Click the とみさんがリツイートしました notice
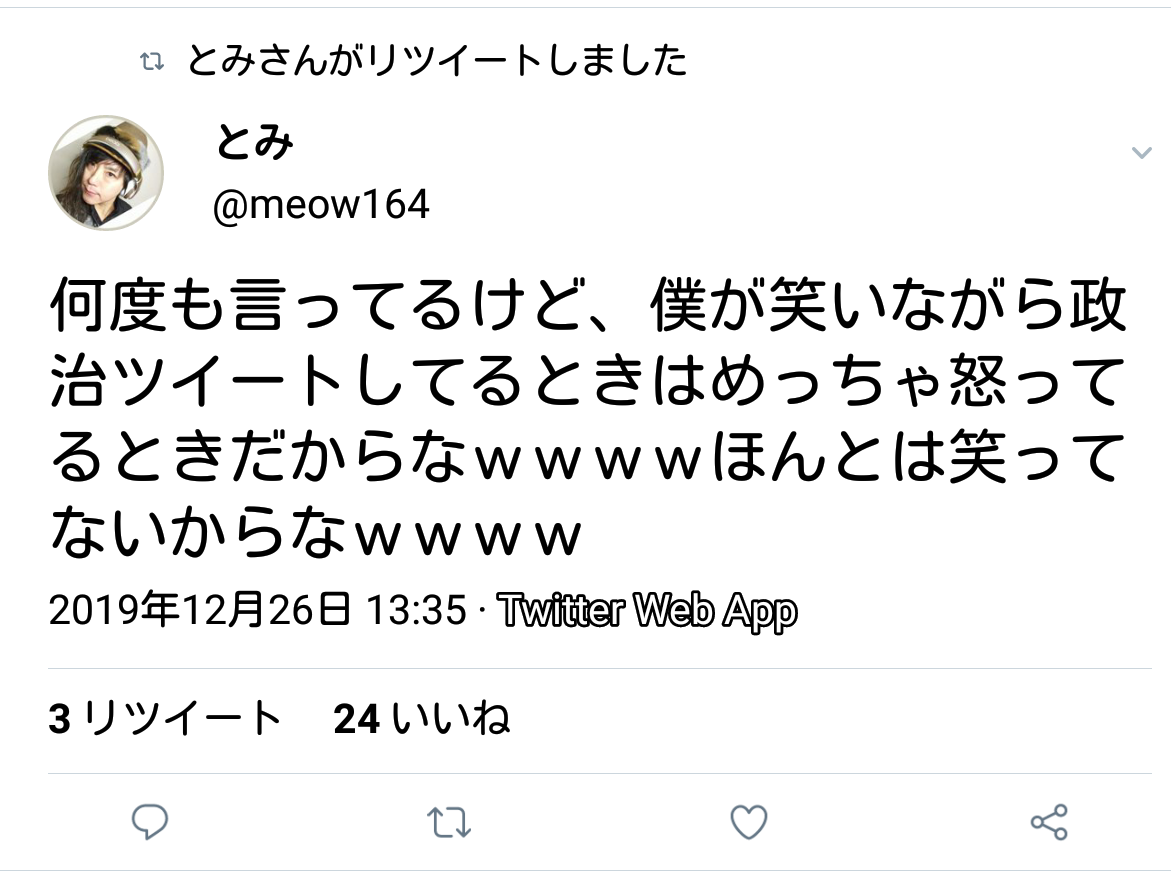The height and width of the screenshot is (877, 1171). click(437, 61)
